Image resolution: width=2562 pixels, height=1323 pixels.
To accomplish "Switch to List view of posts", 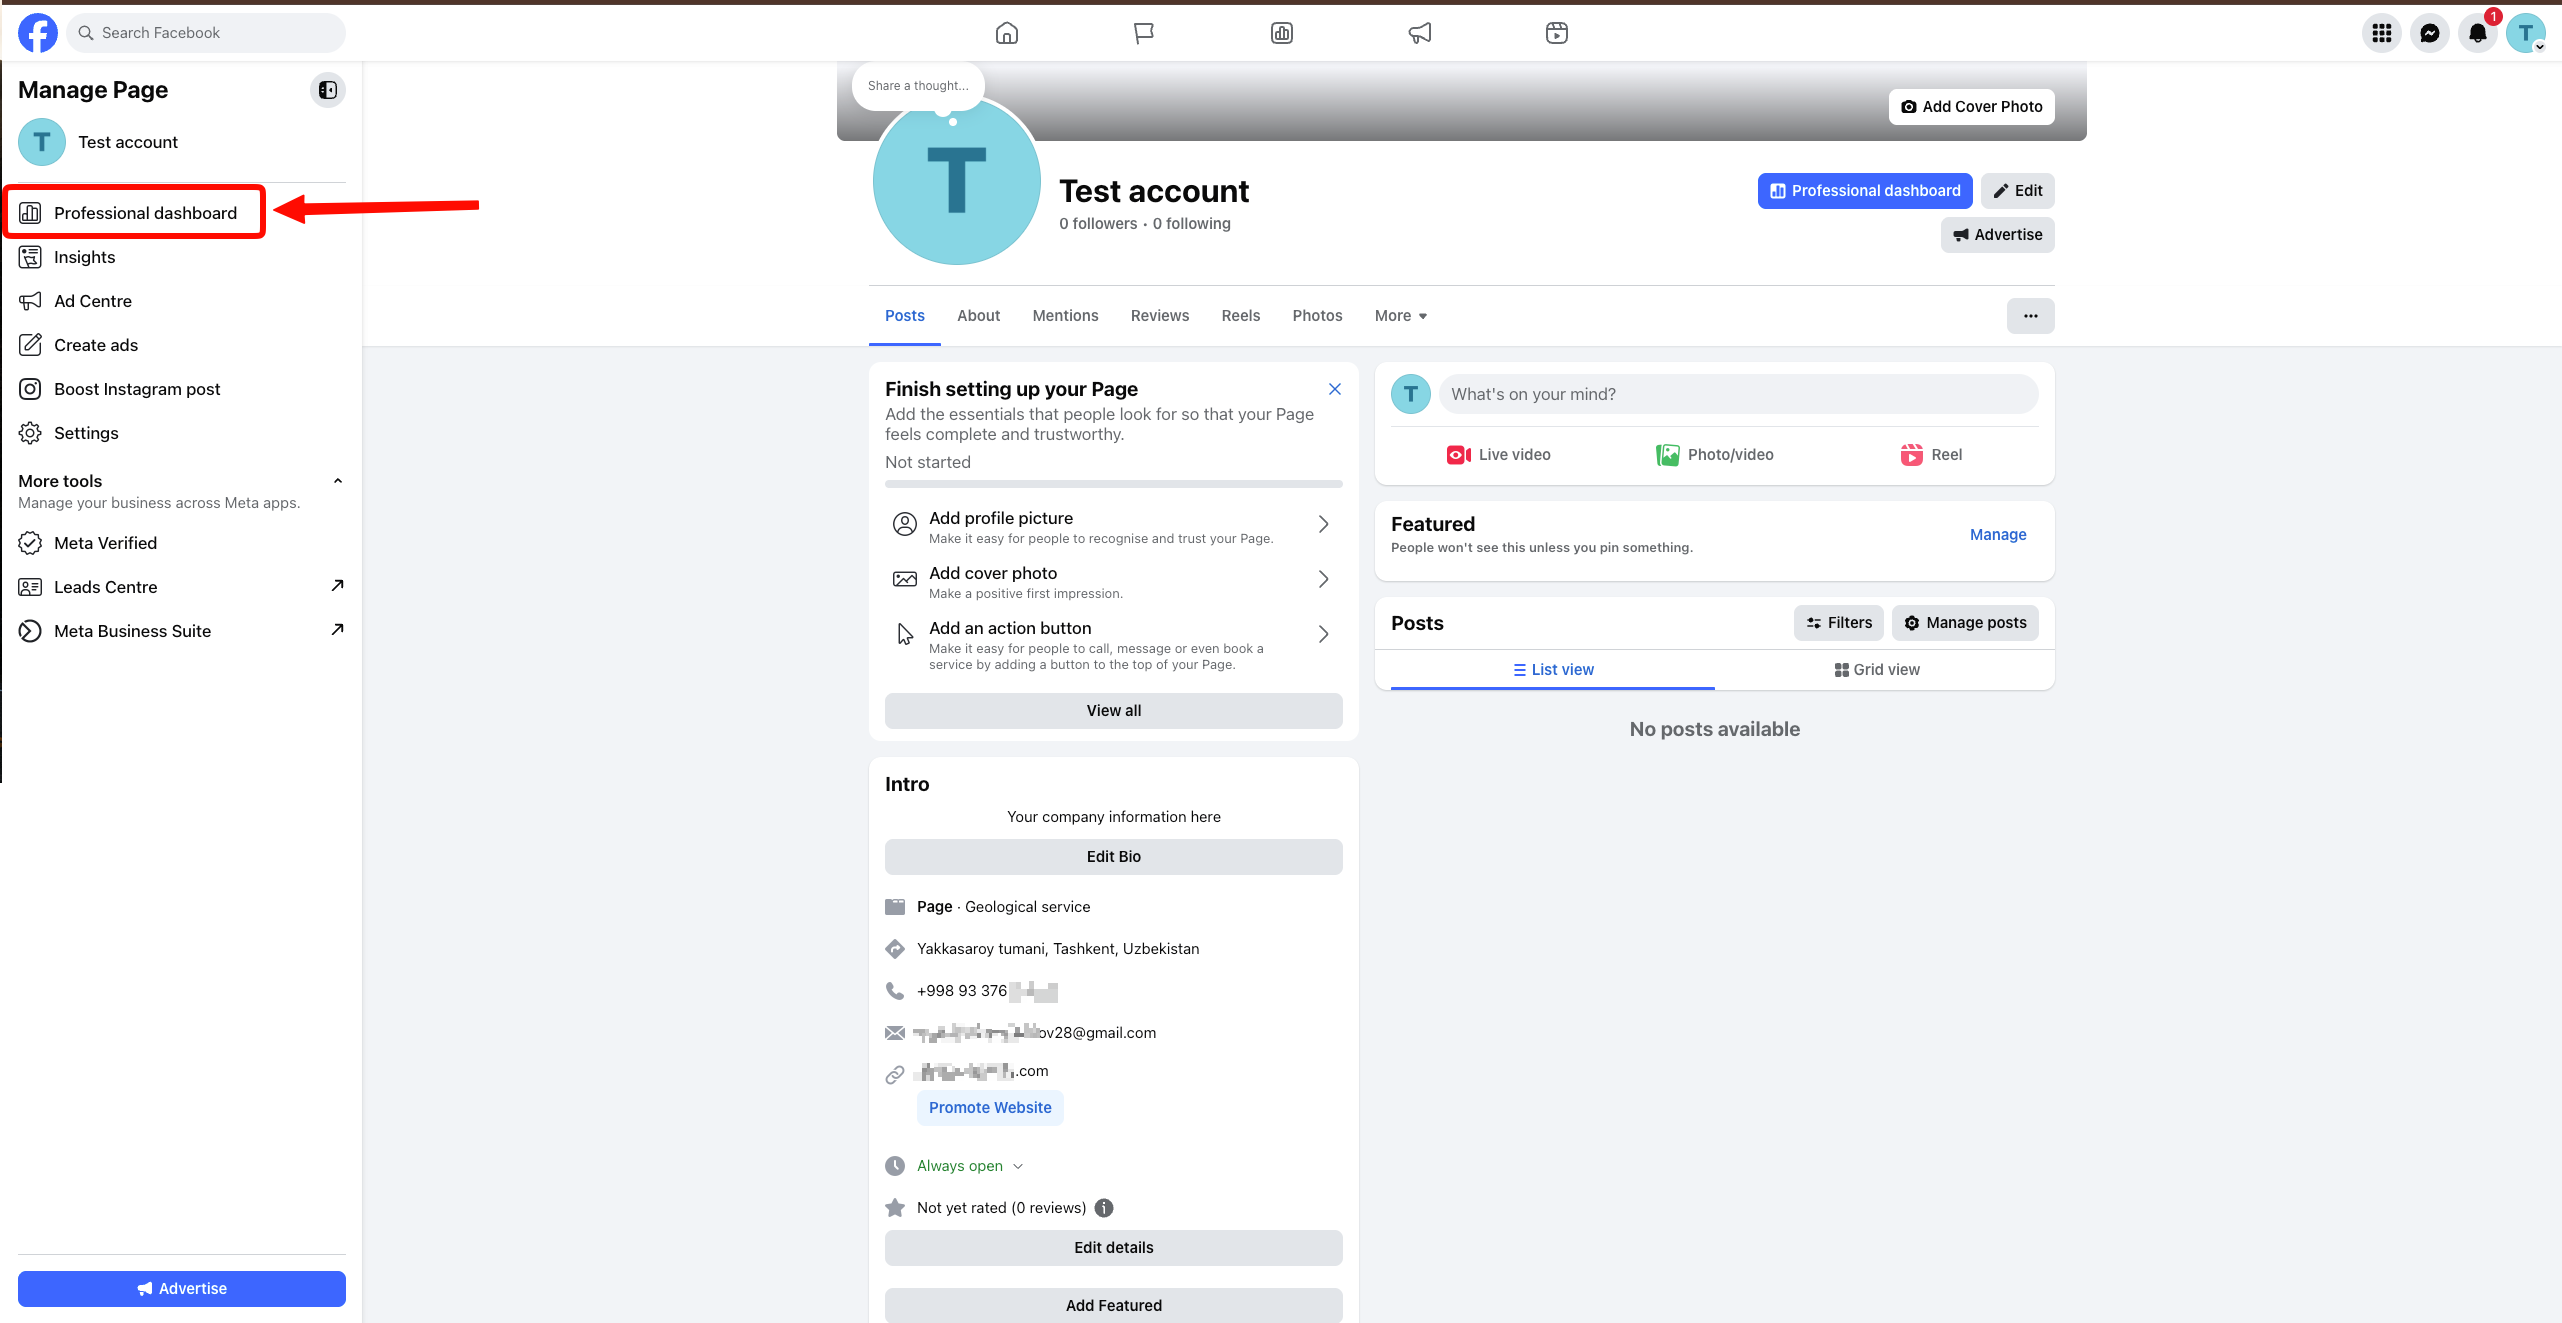I will tap(1553, 670).
